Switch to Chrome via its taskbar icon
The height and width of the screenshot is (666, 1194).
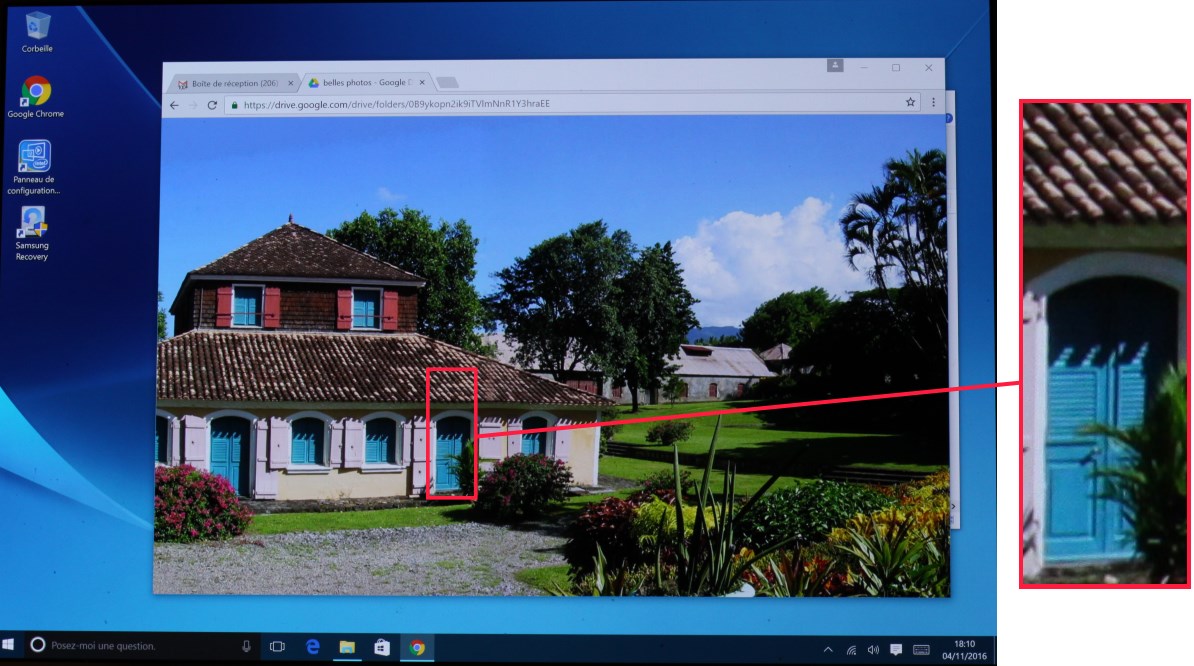coord(417,648)
